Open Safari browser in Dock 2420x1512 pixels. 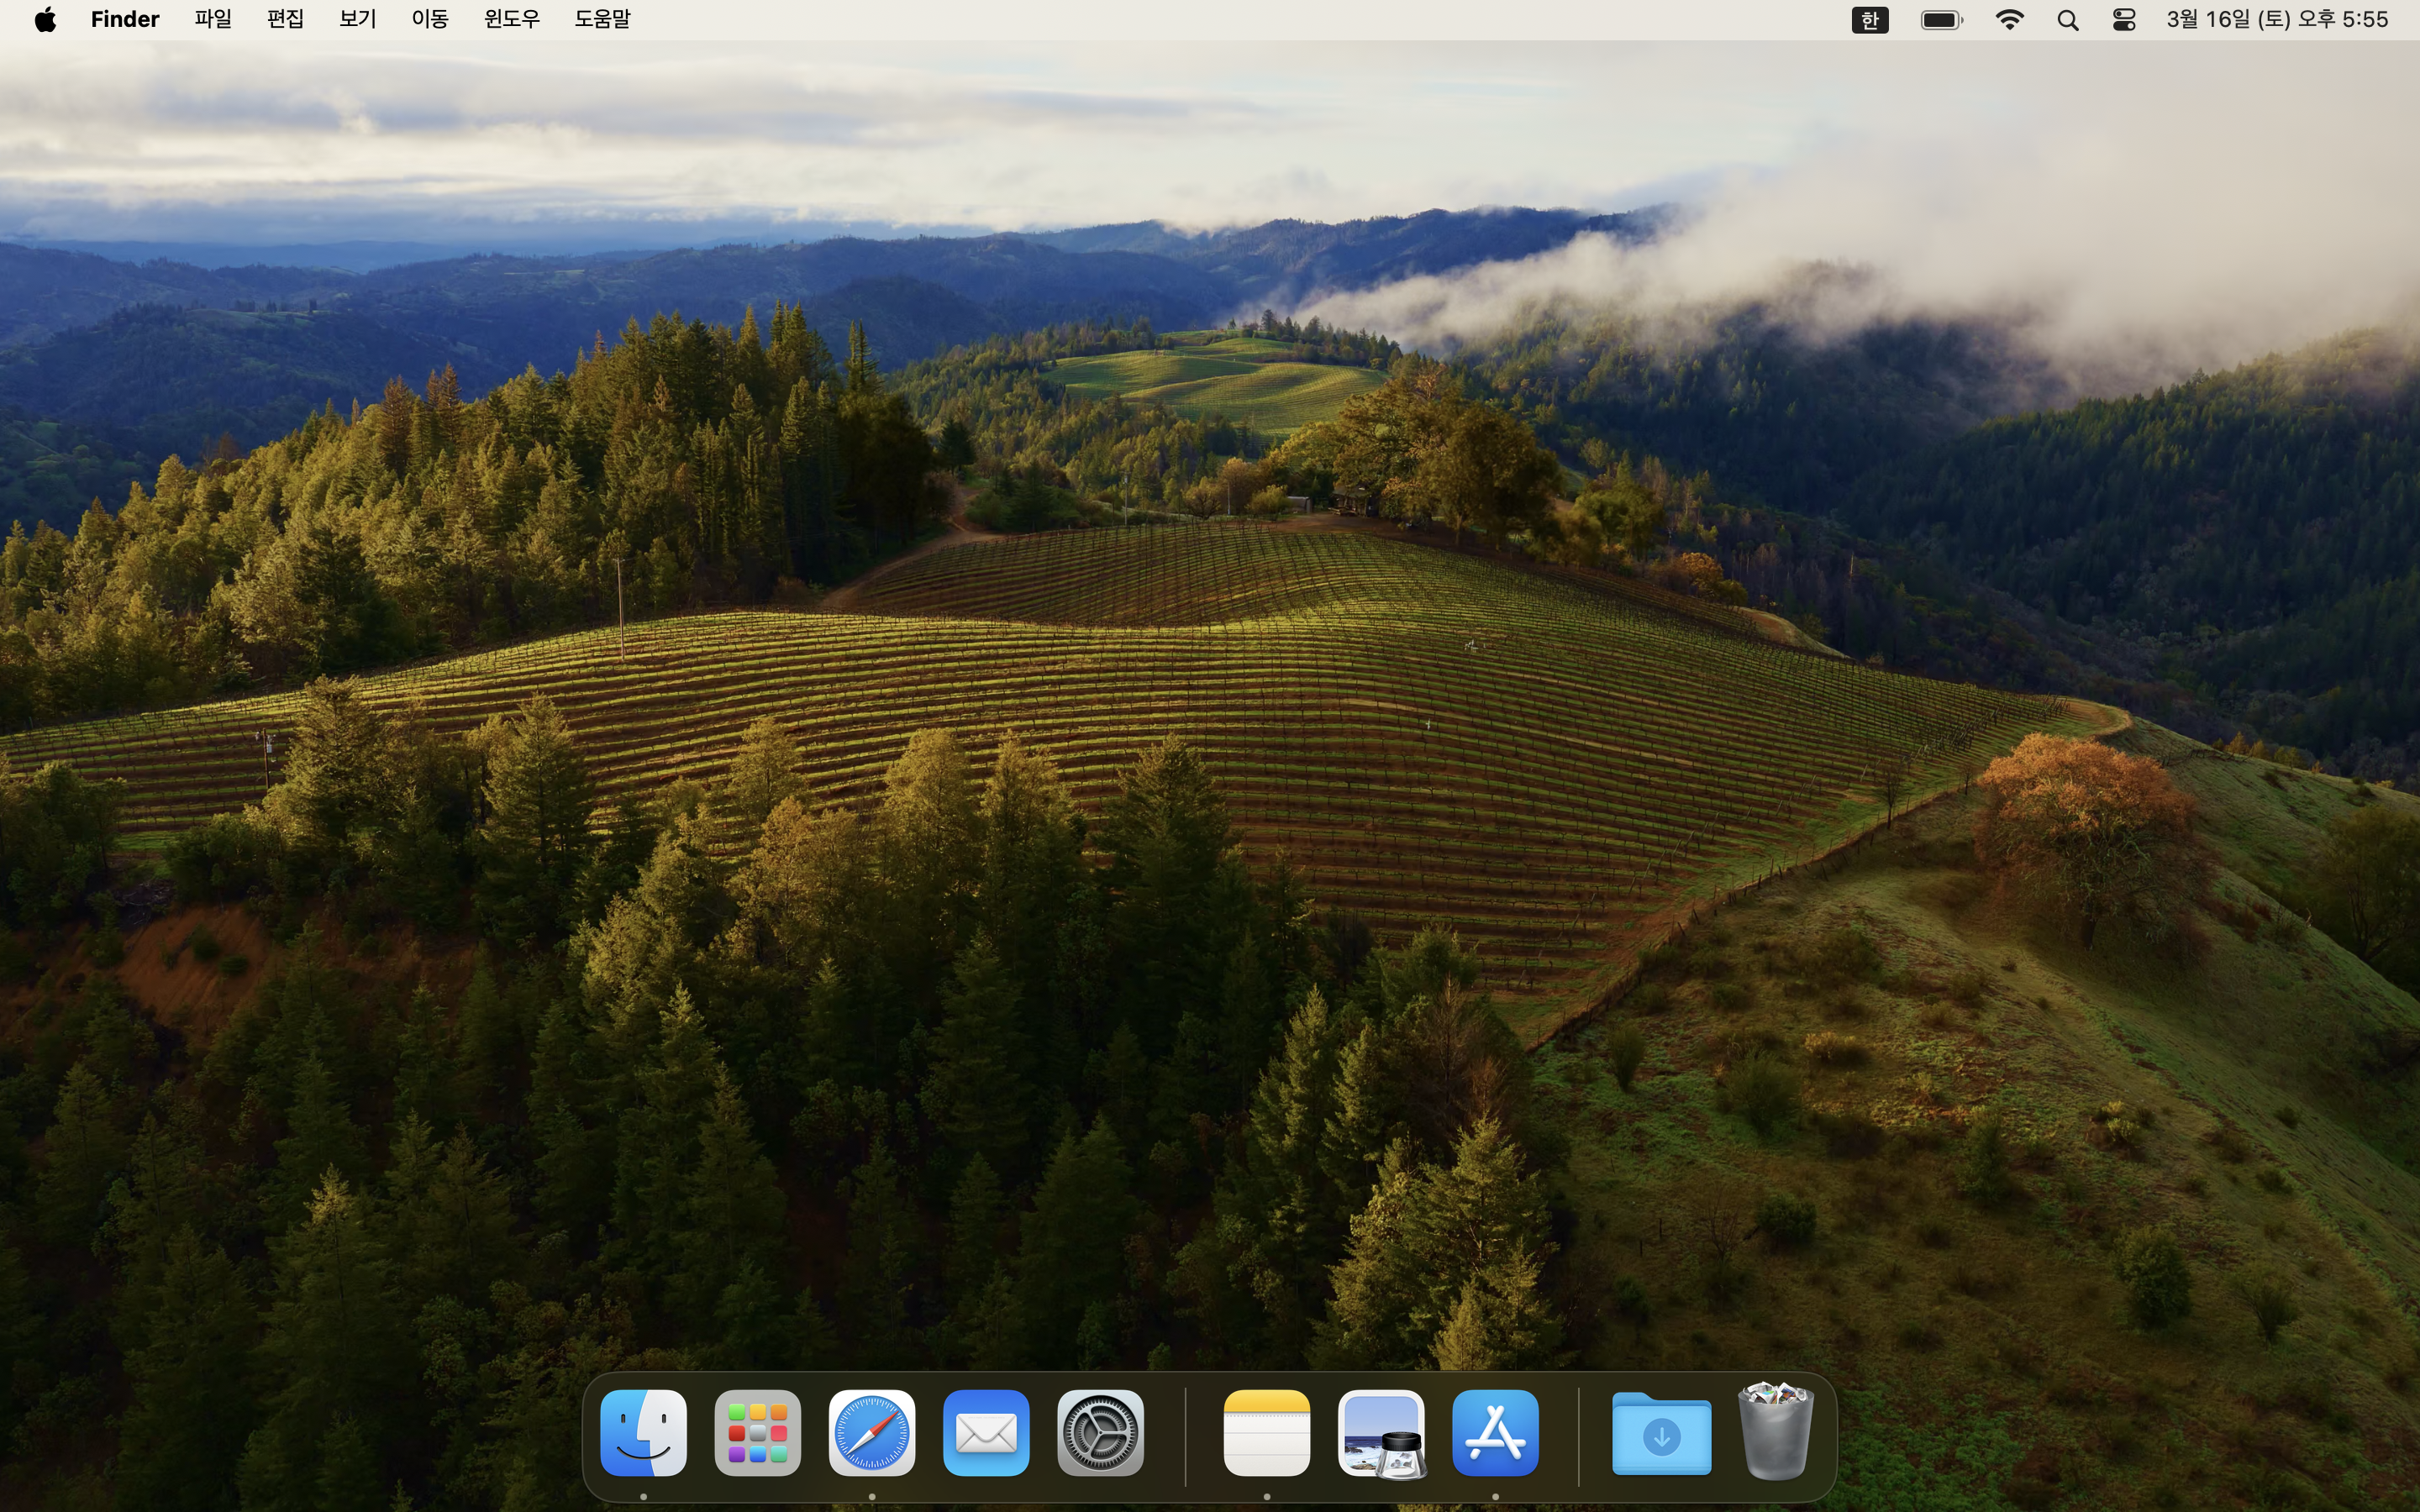[871, 1432]
